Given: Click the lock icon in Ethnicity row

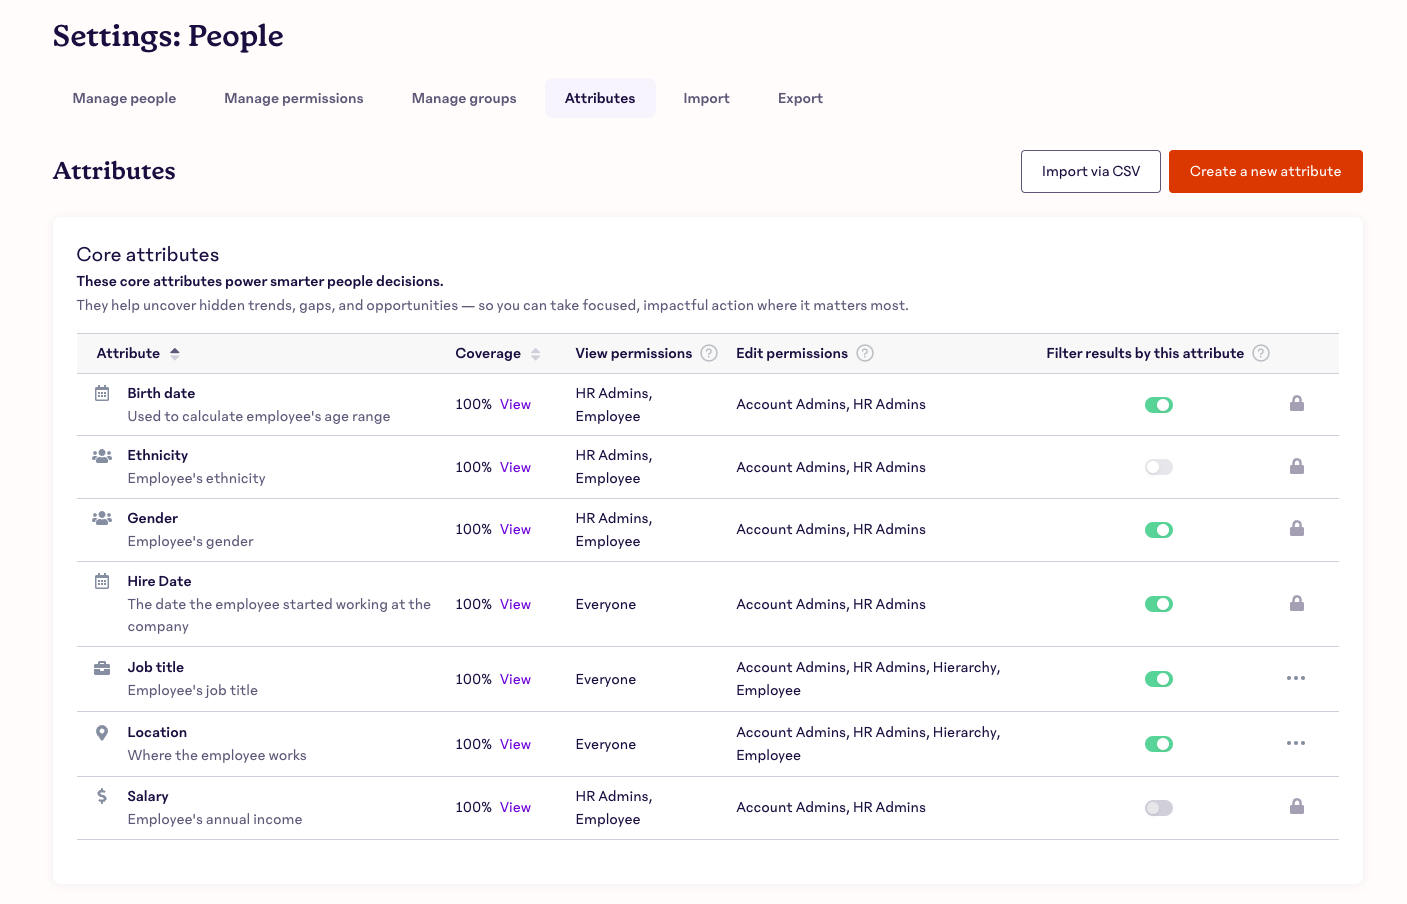Looking at the screenshot, I should 1297,466.
